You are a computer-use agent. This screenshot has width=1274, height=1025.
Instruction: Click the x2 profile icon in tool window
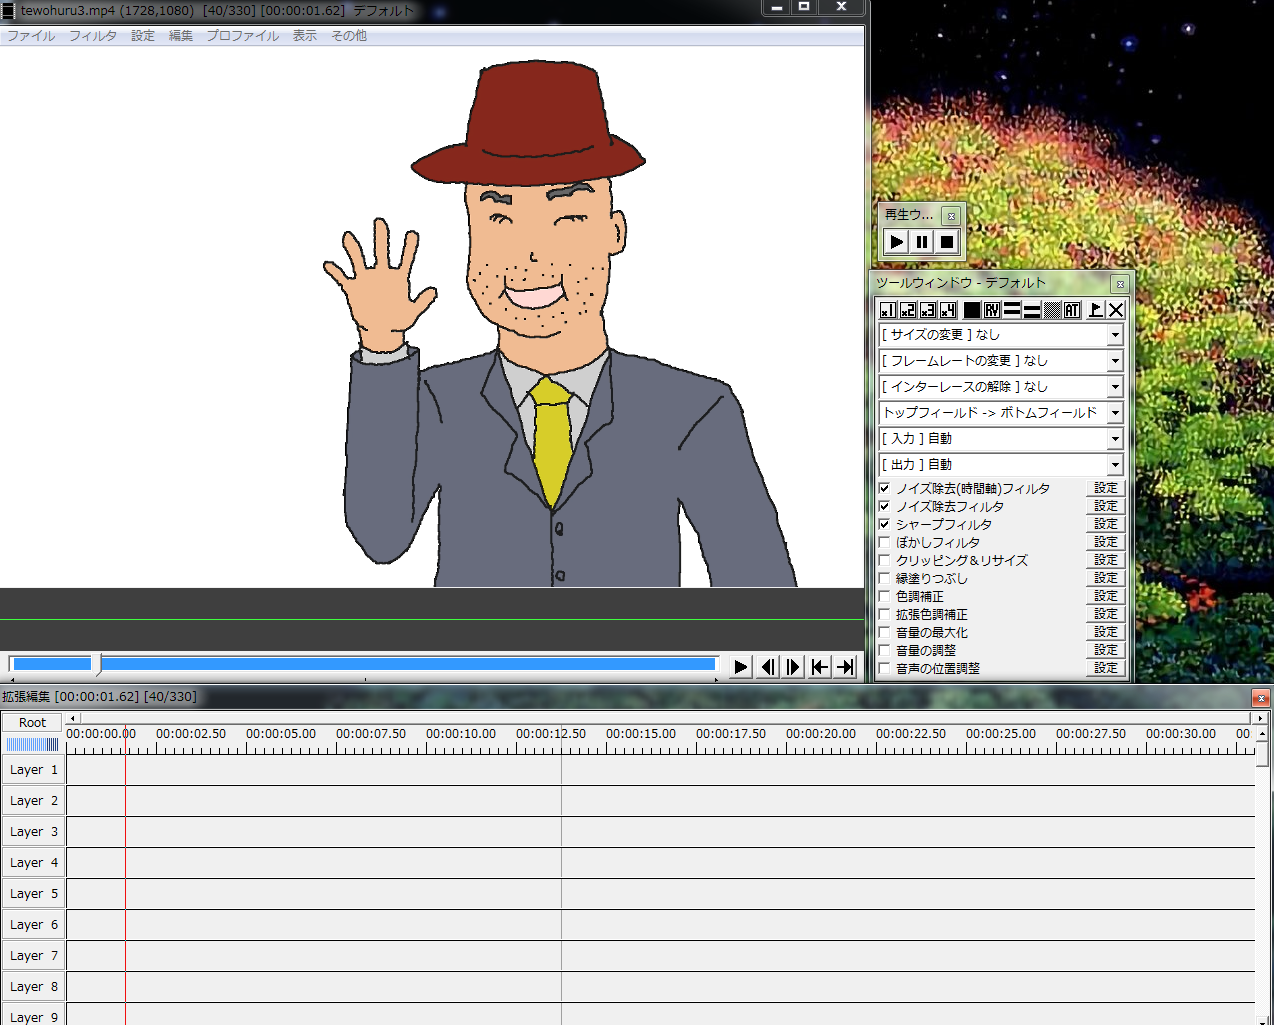click(908, 310)
